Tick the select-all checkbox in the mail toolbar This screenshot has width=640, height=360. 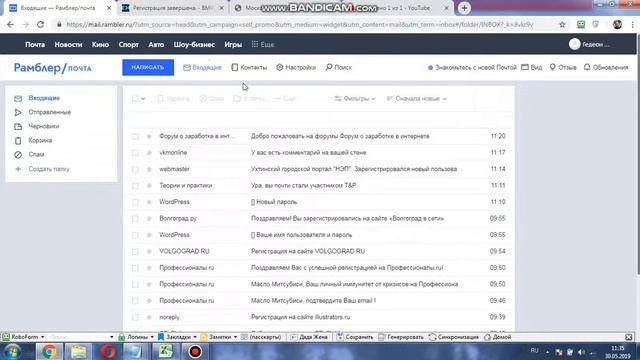pyautogui.click(x=135, y=98)
